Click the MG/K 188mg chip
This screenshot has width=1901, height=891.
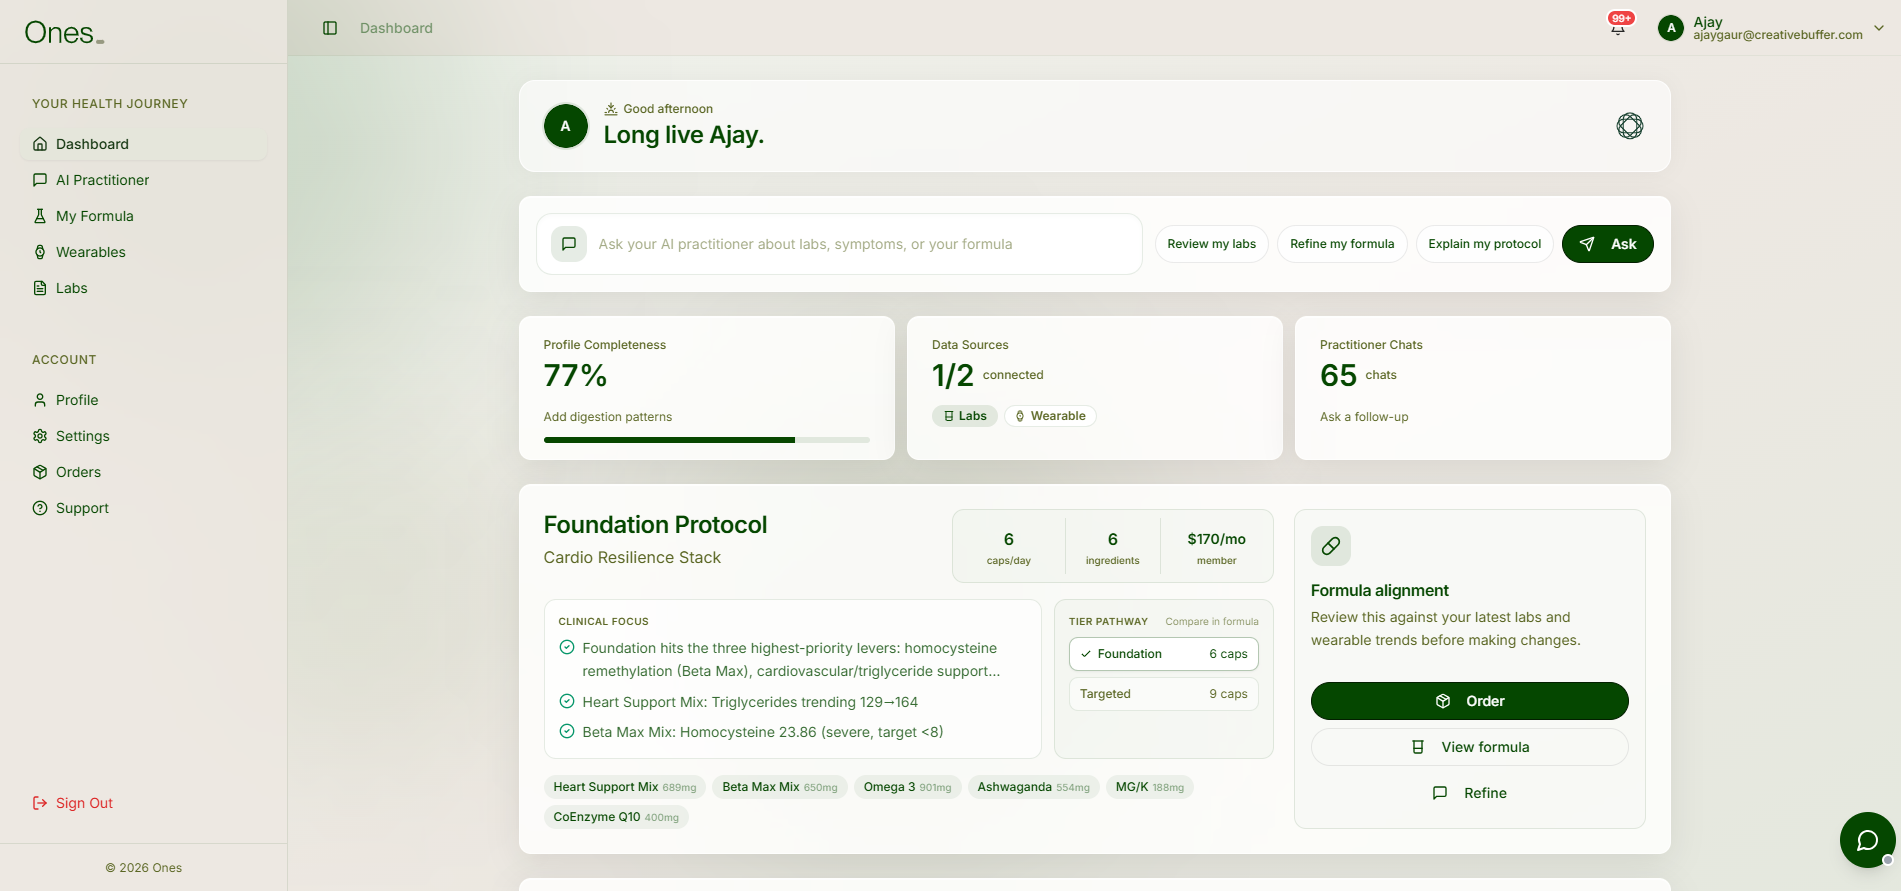click(x=1150, y=787)
